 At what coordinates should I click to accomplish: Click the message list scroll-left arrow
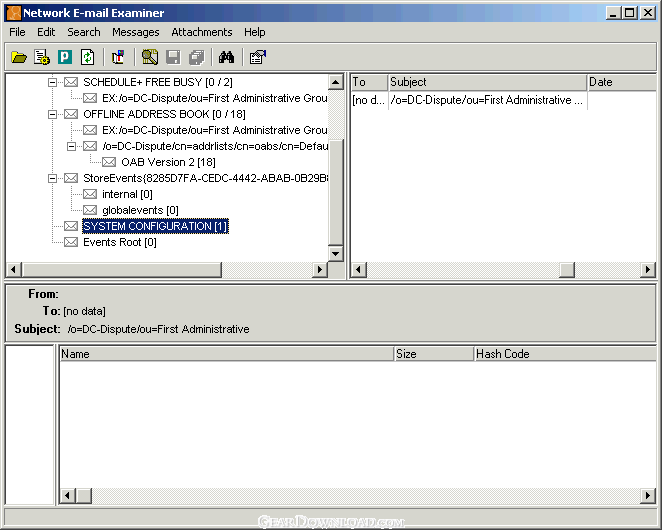[358, 269]
